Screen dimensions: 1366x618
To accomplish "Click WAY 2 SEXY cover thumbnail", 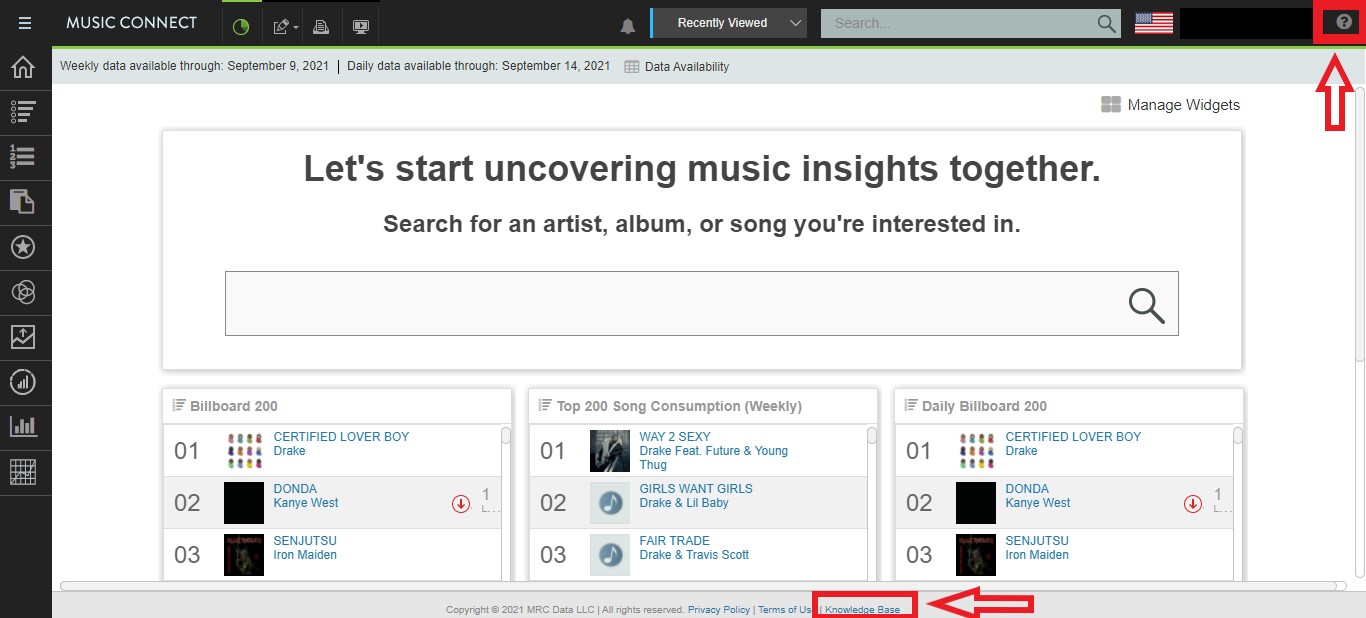I will 610,451.
